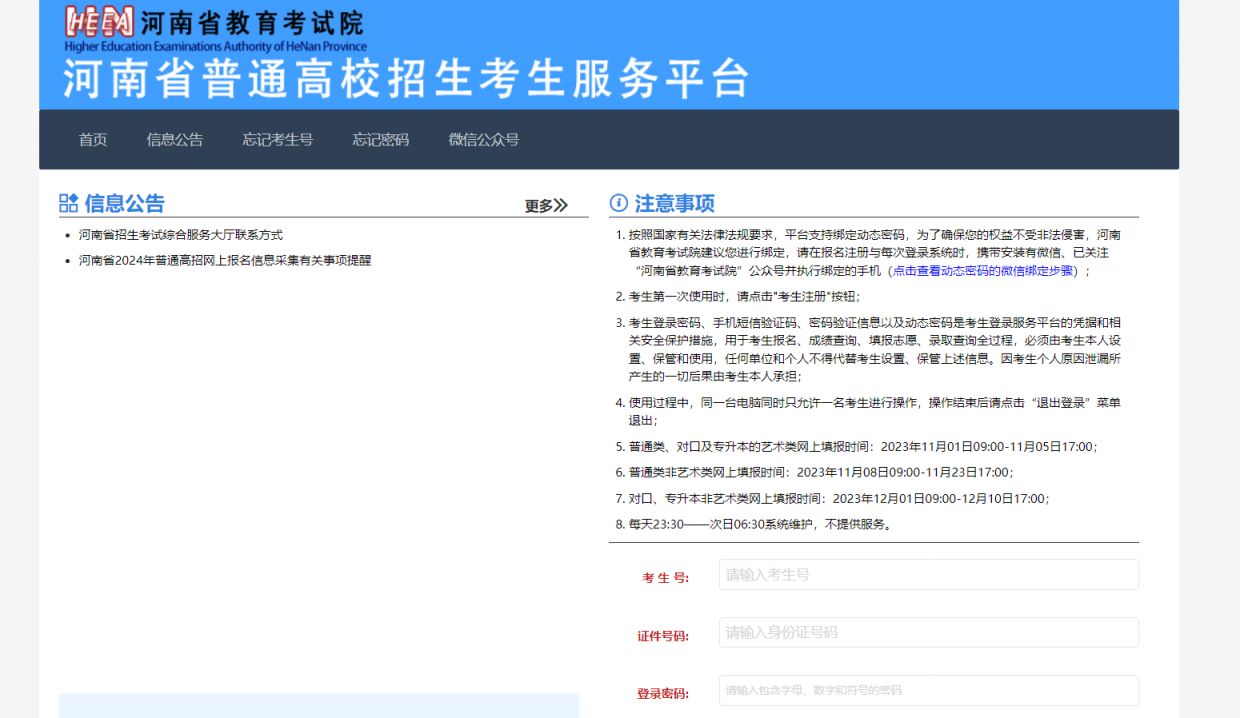1240x718 pixels.
Task: Focus the 考生号 input field
Action: [x=928, y=575]
